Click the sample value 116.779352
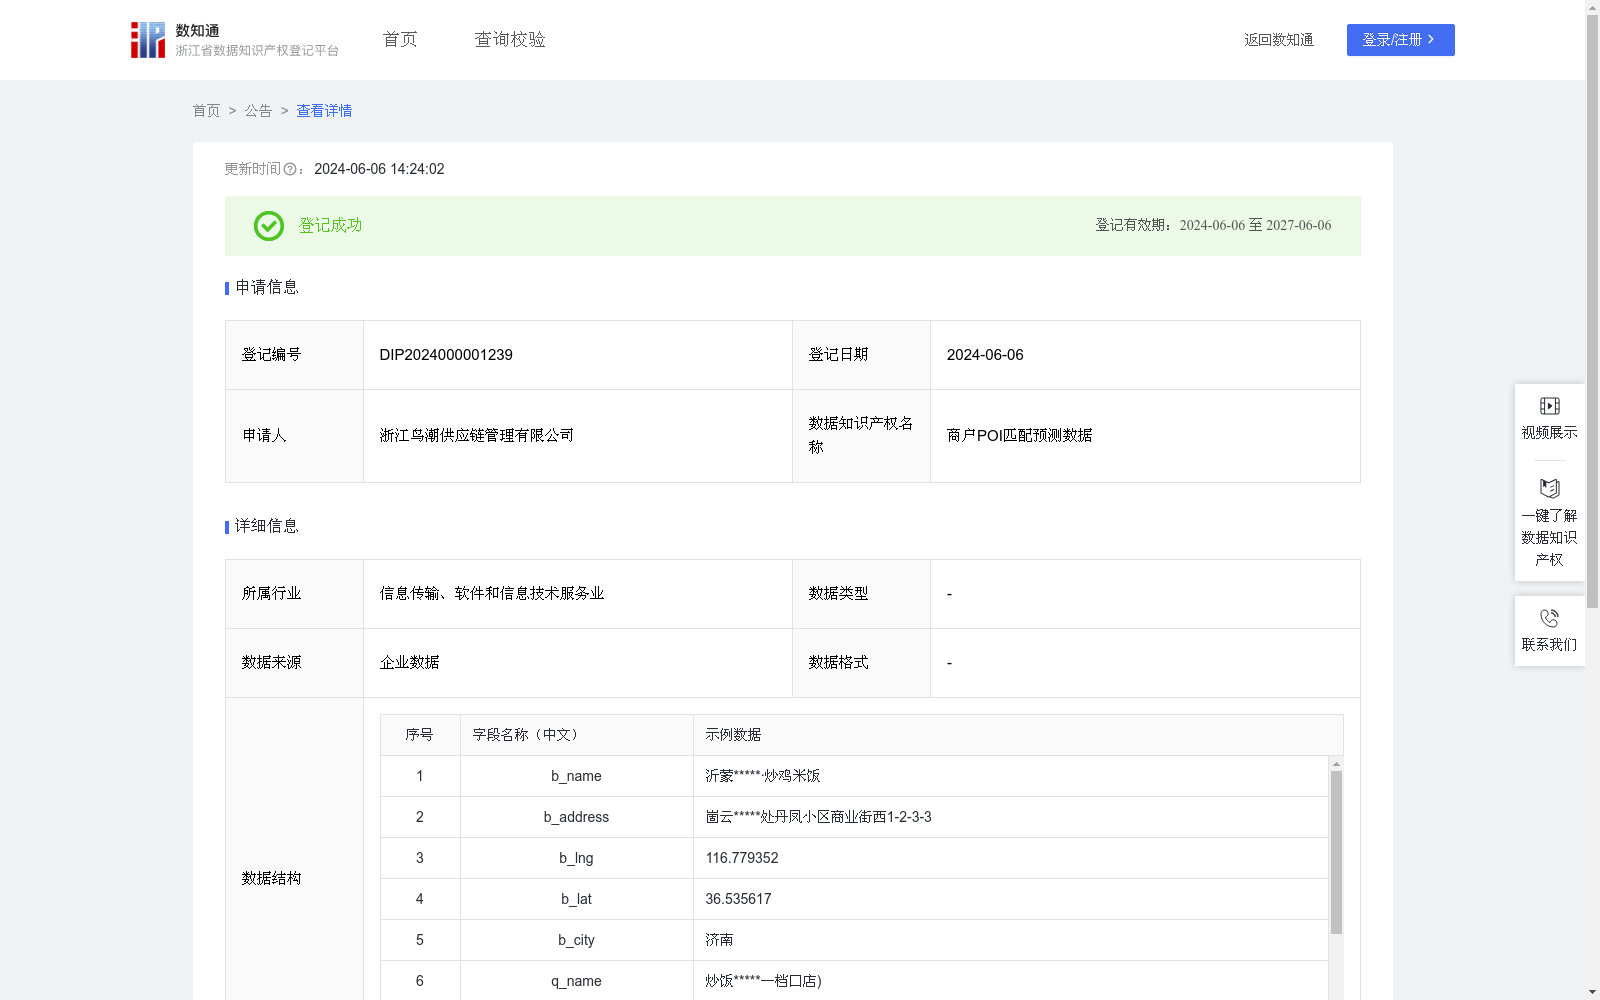Image resolution: width=1600 pixels, height=1000 pixels. [x=742, y=858]
